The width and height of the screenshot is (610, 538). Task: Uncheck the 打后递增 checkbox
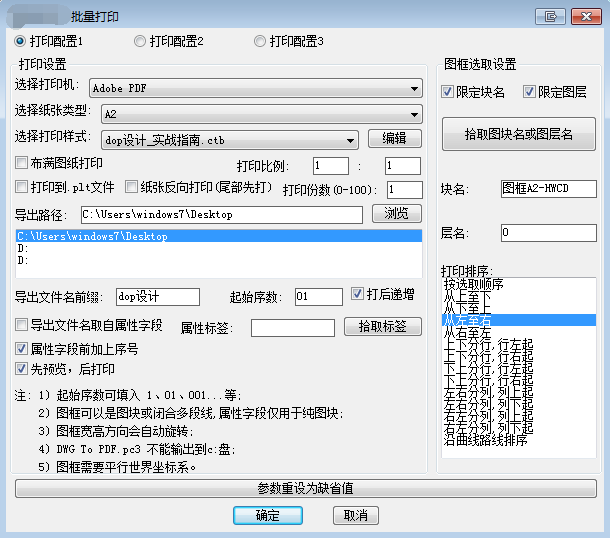(358, 295)
